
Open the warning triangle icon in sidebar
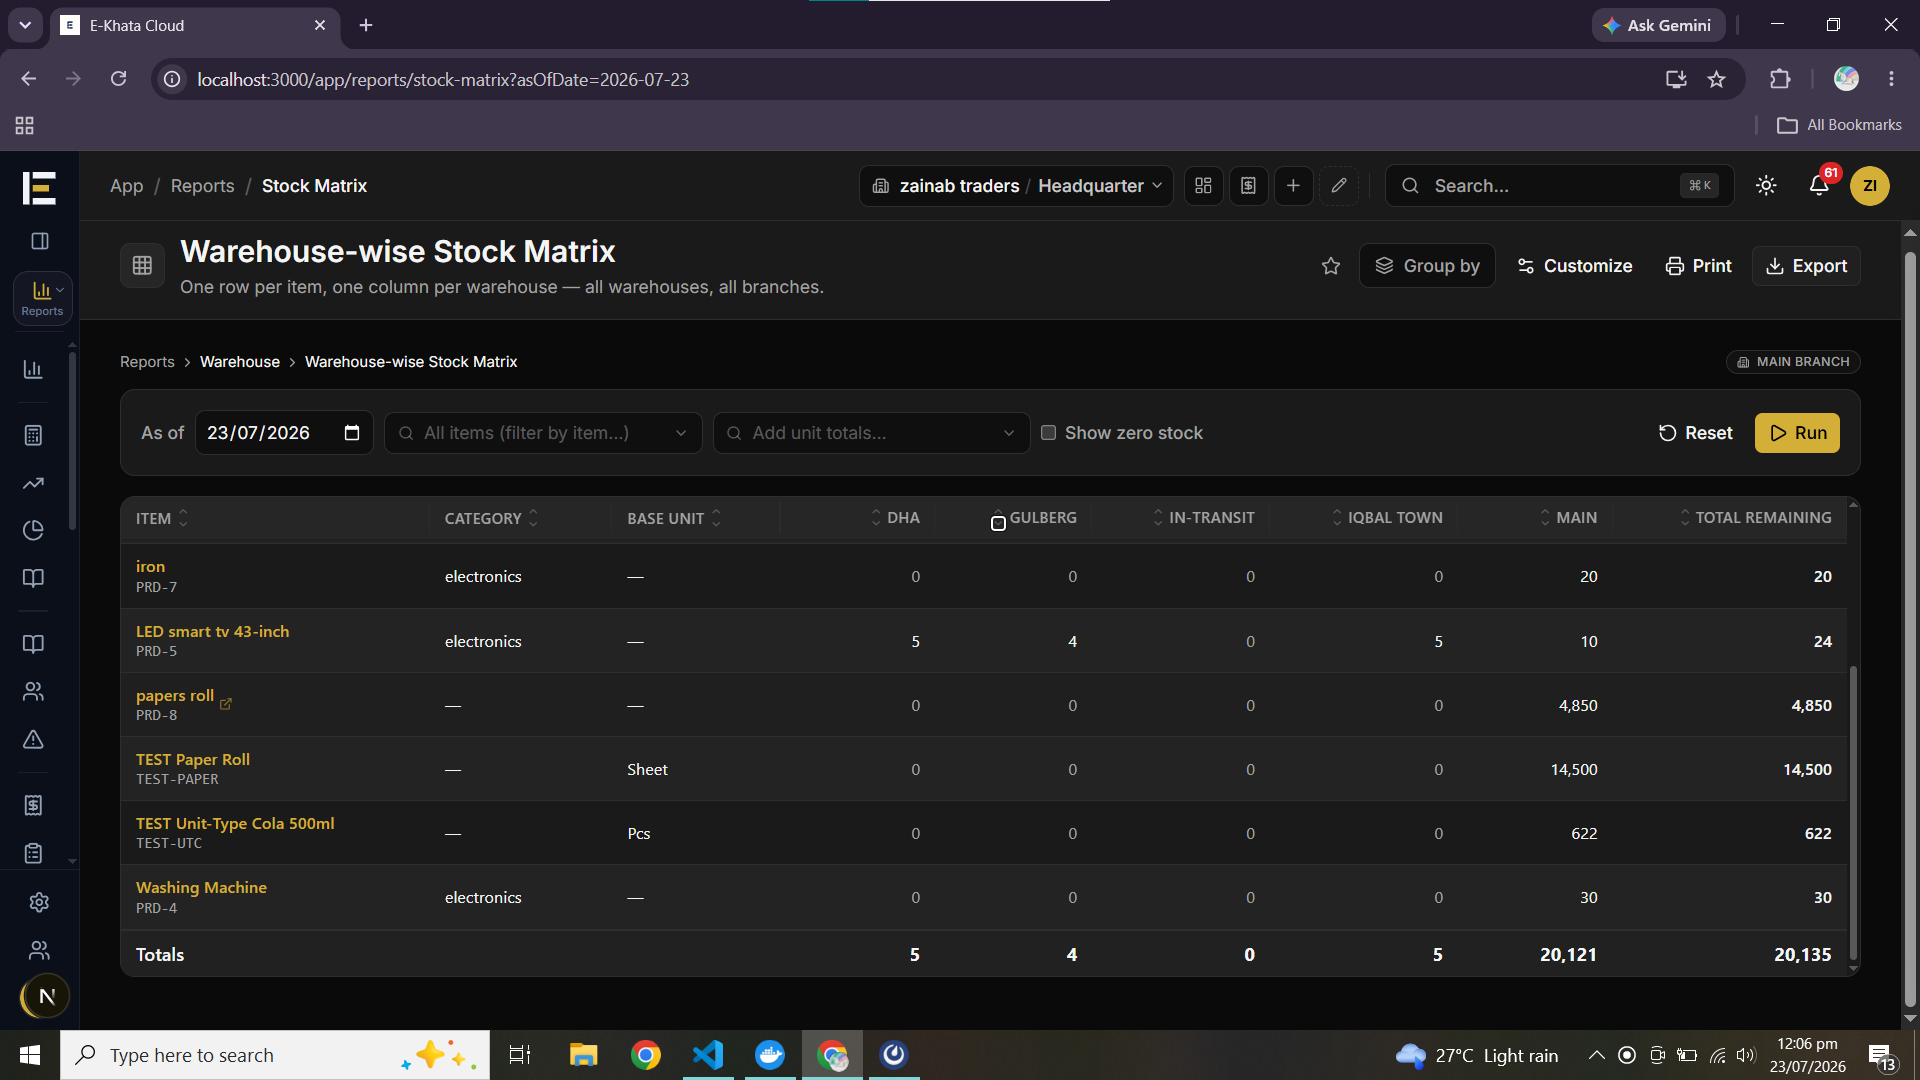pyautogui.click(x=33, y=739)
